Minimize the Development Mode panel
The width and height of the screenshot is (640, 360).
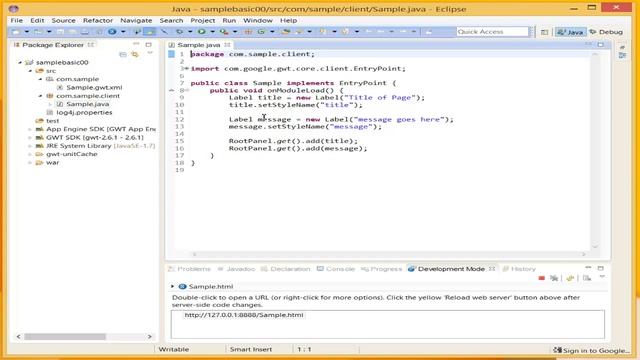pos(588,268)
